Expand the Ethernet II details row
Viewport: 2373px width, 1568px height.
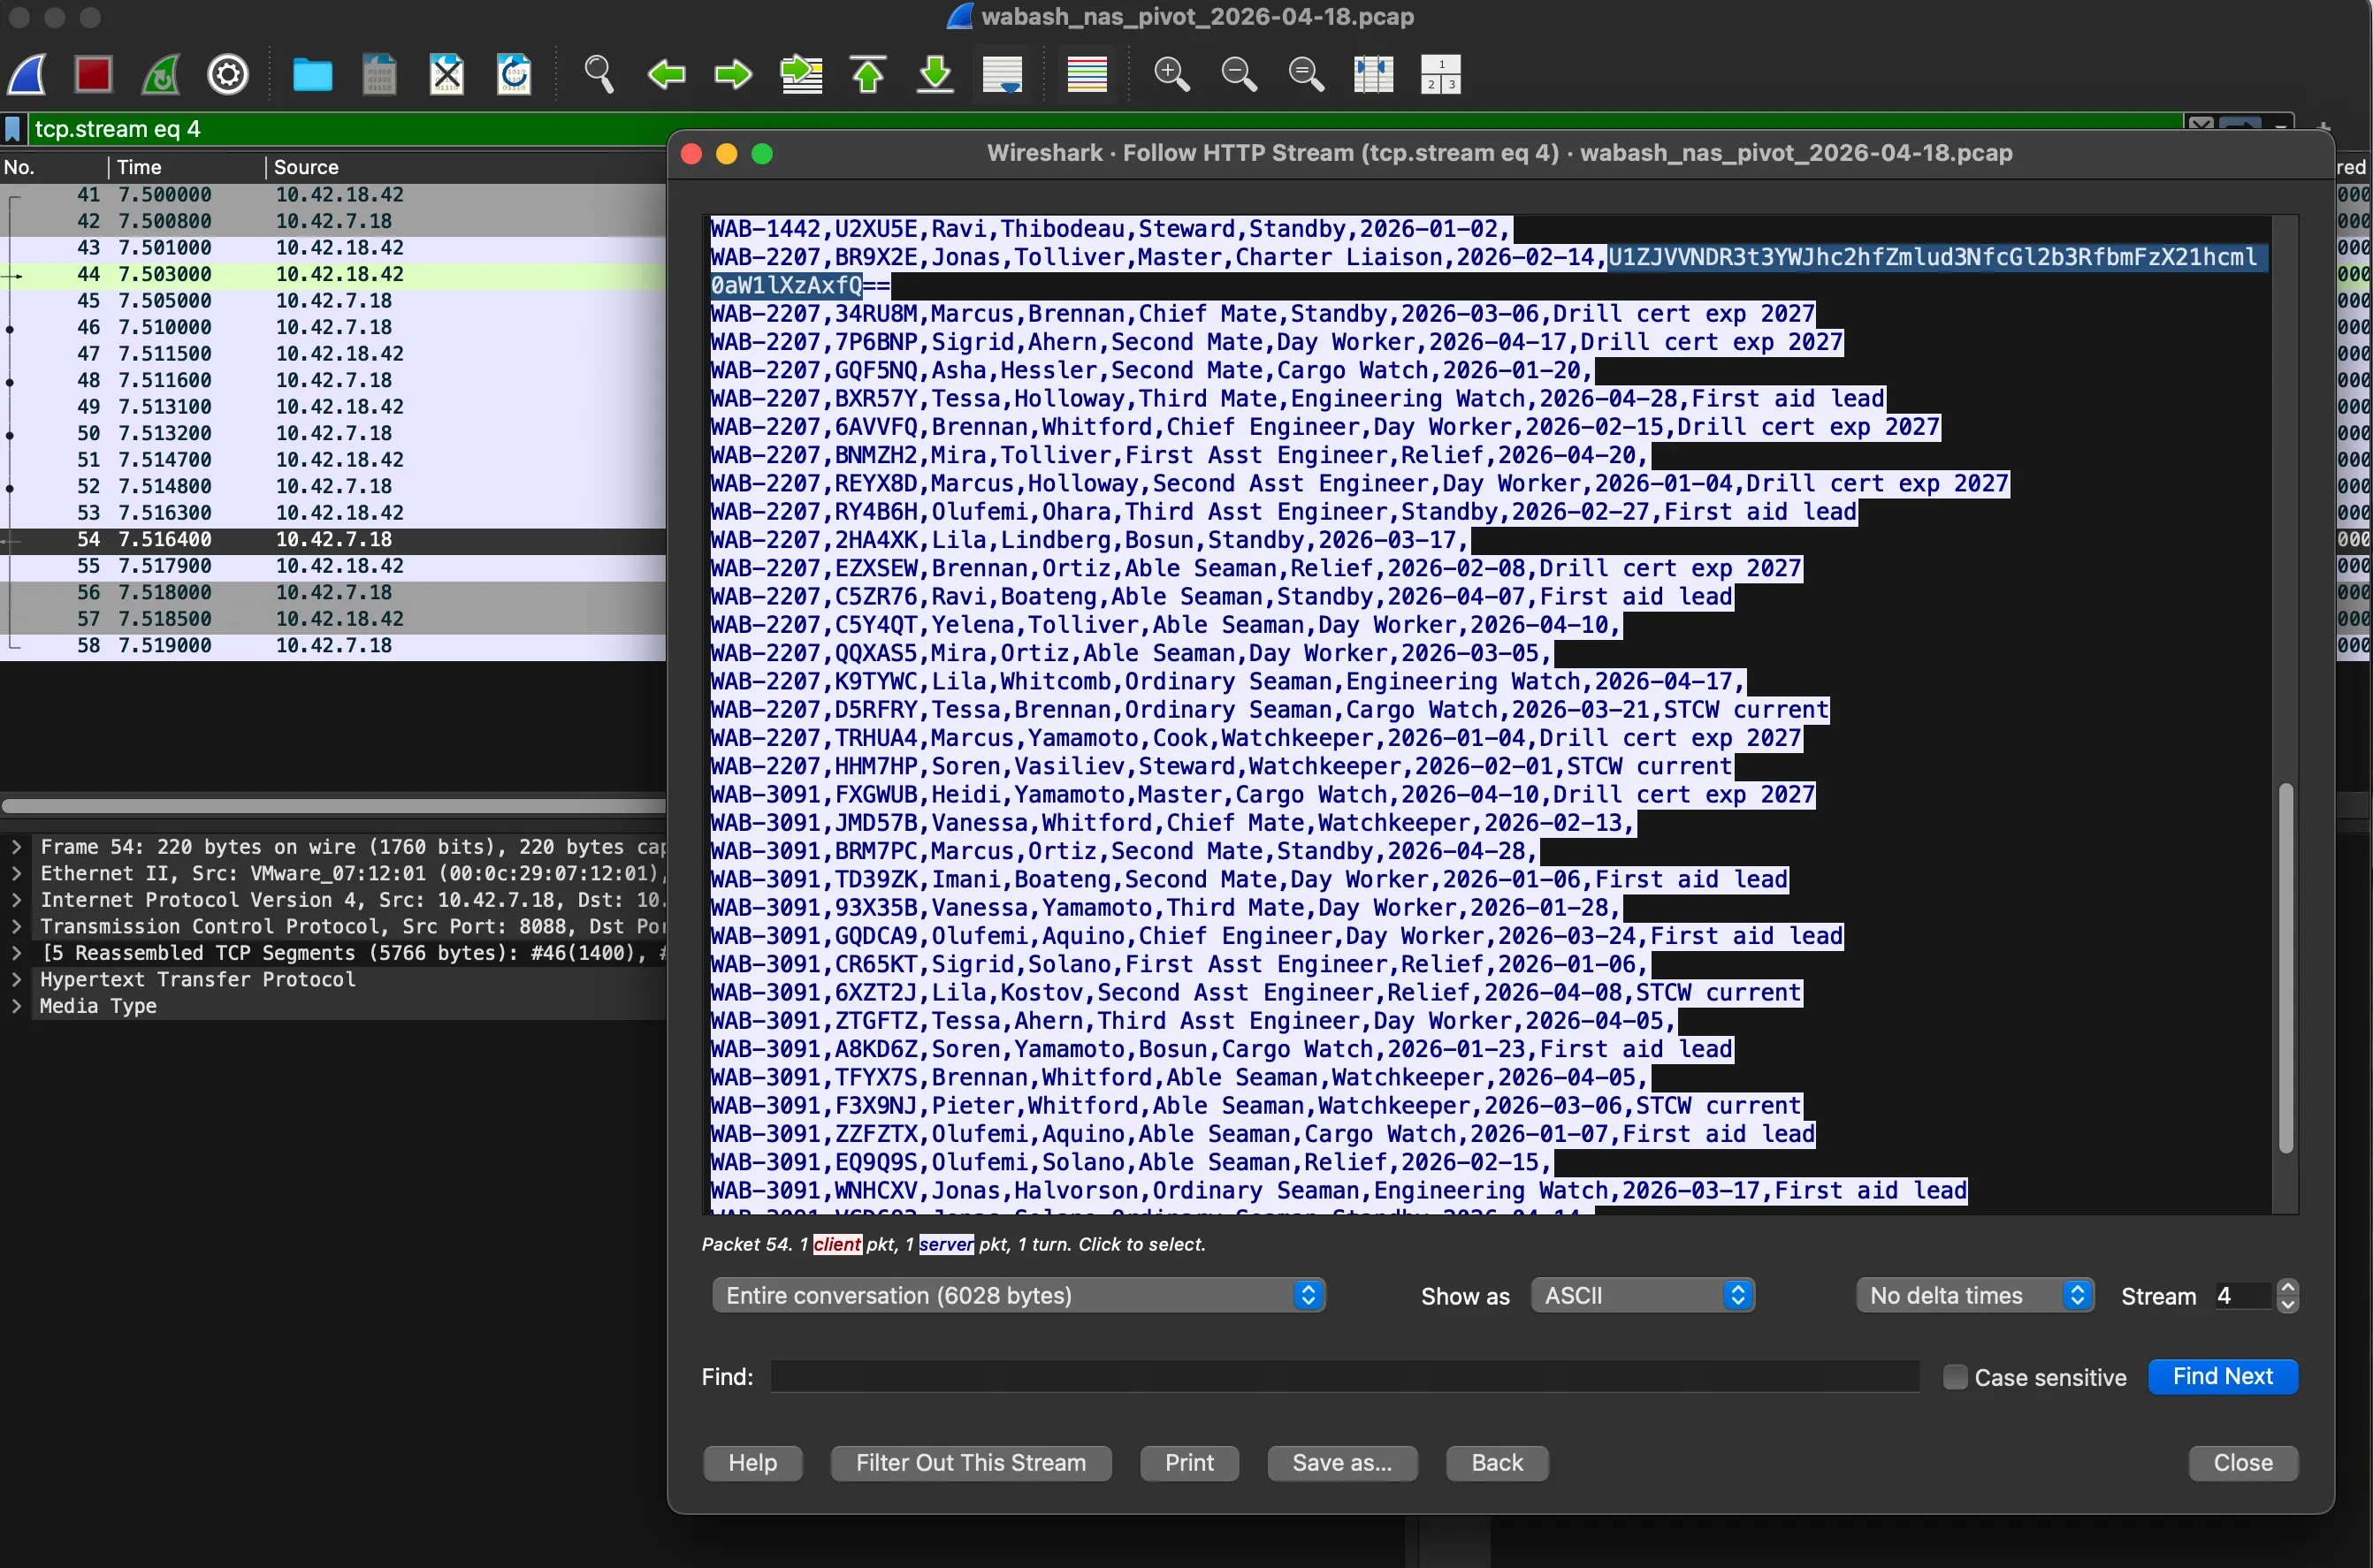[16, 873]
